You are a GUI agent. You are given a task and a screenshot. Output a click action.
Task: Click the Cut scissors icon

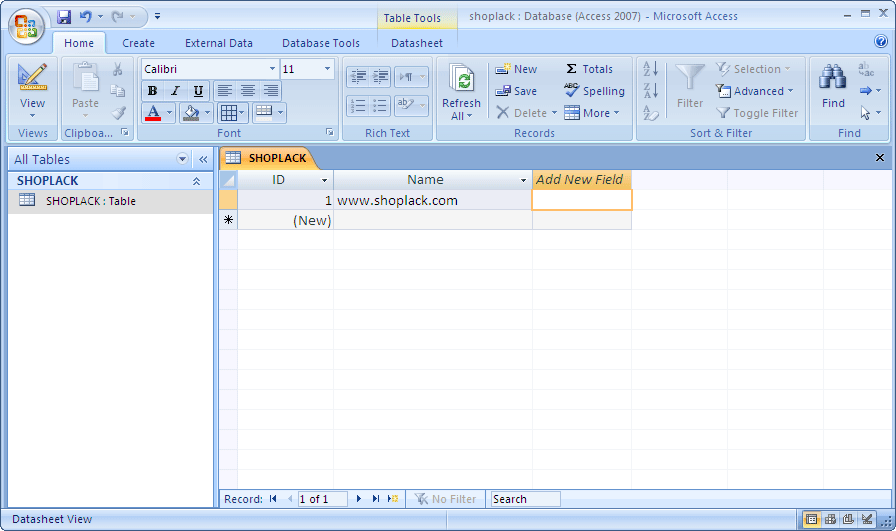coord(118,69)
